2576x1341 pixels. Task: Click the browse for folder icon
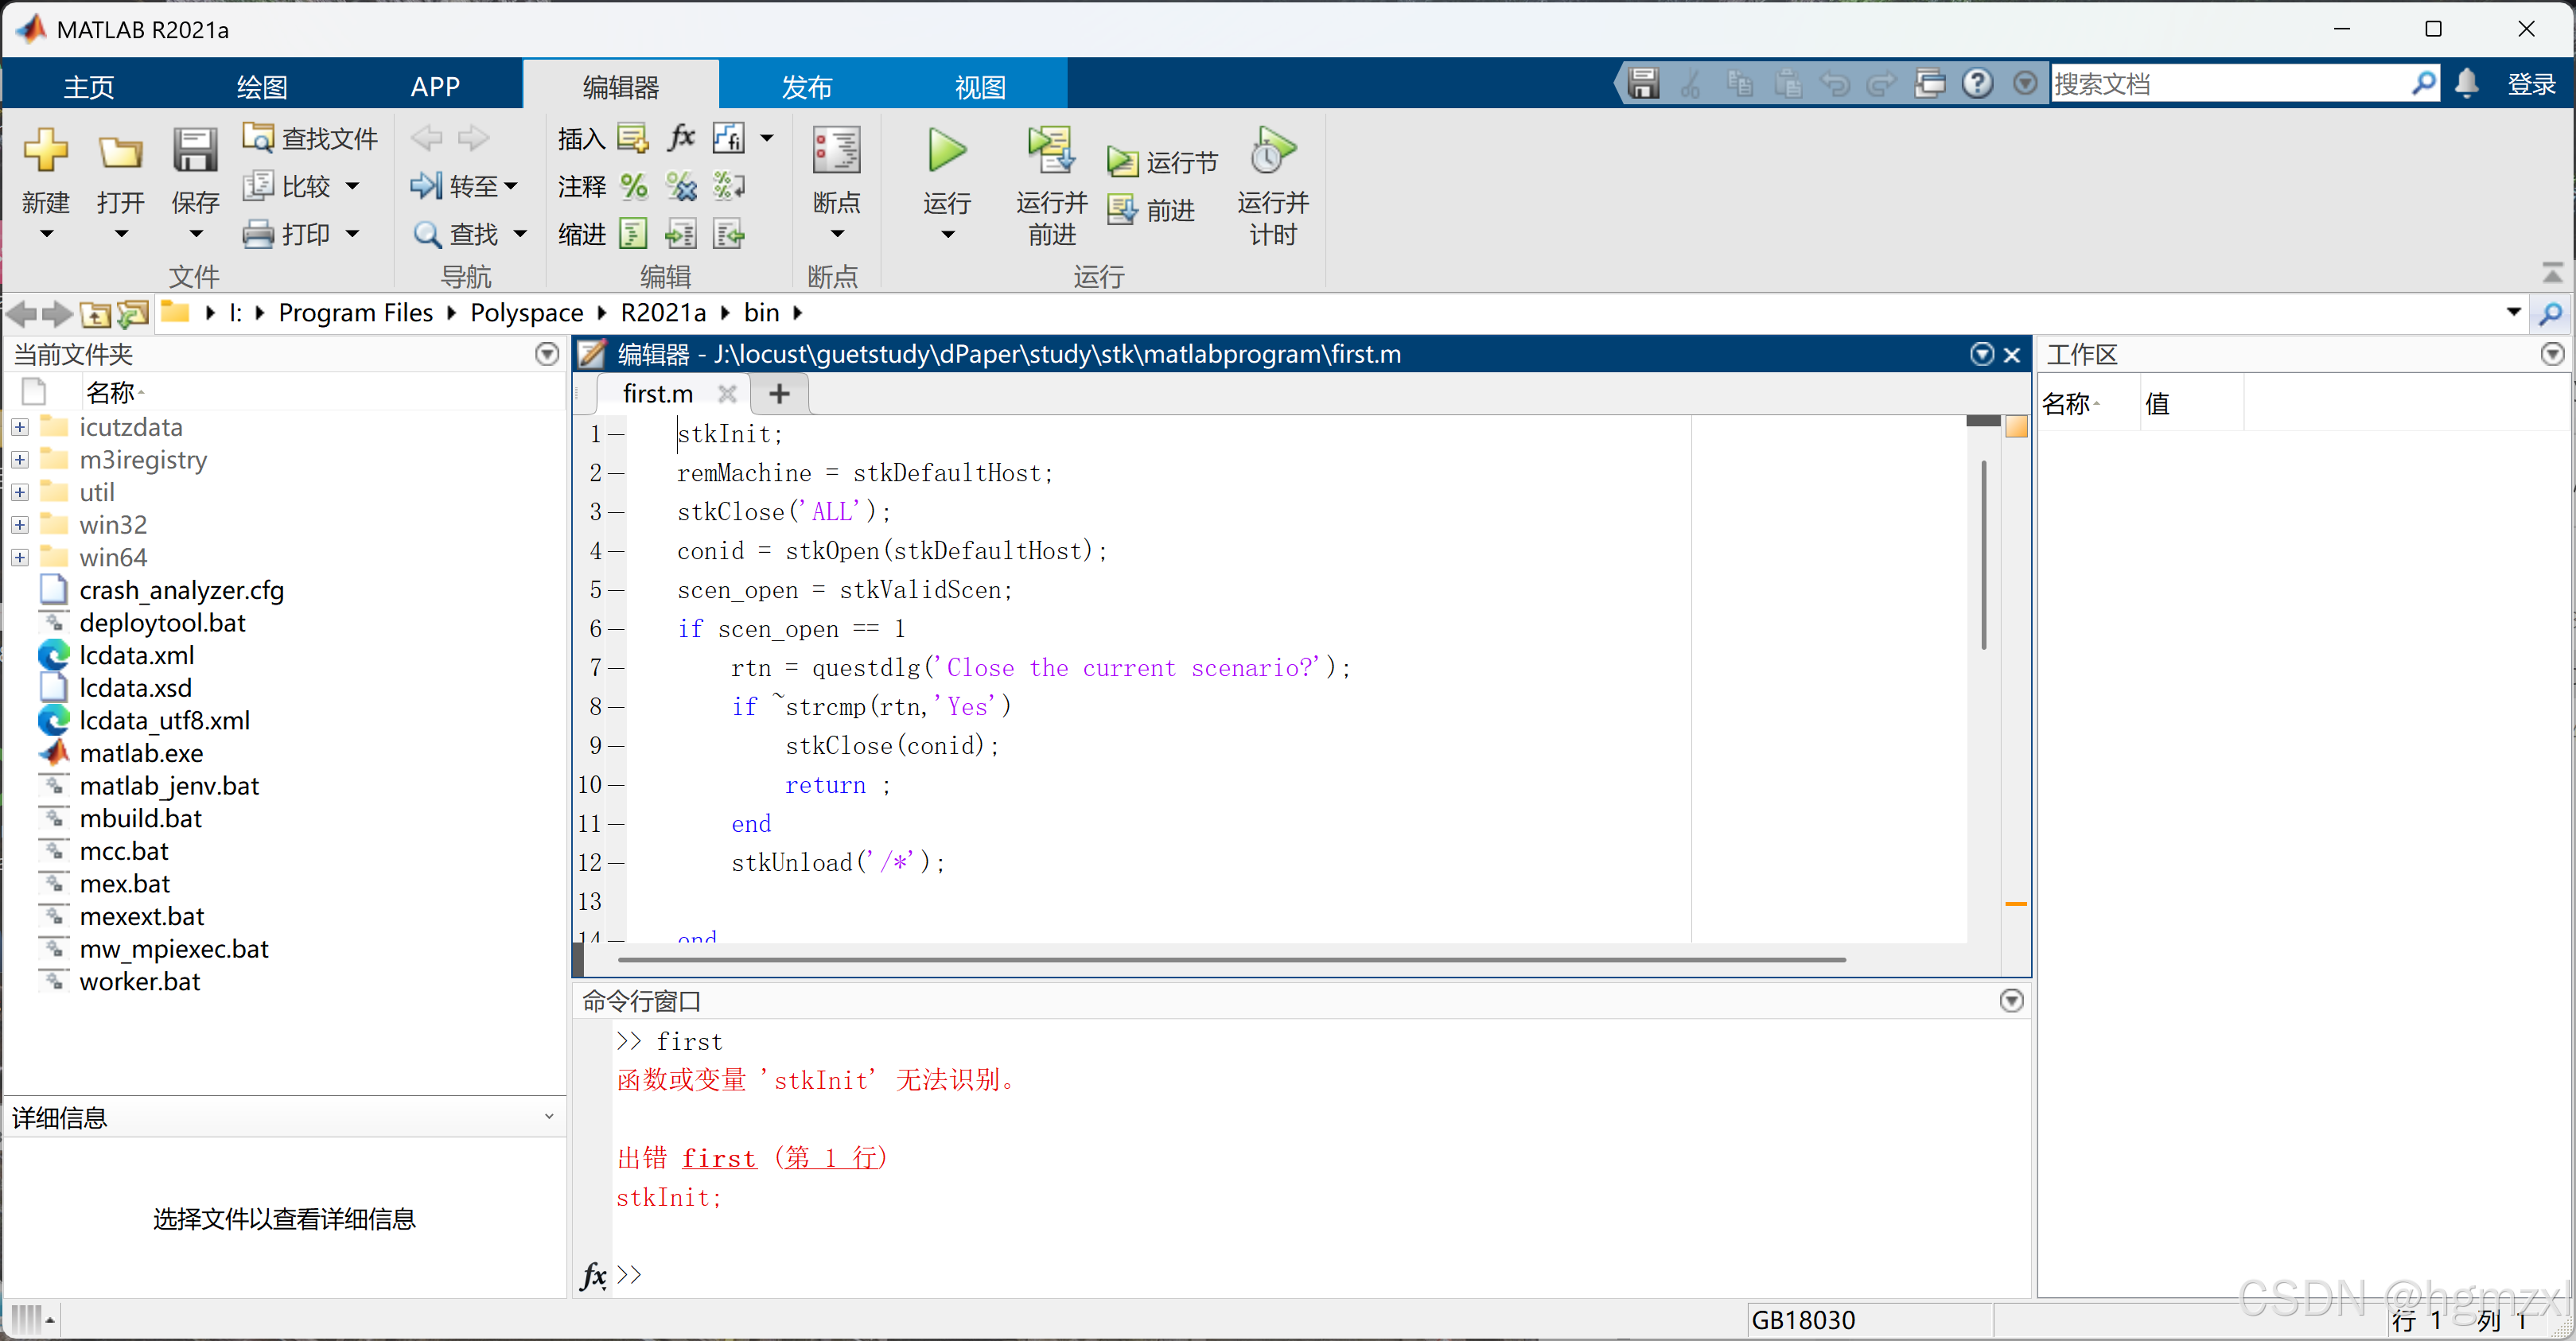coord(133,314)
